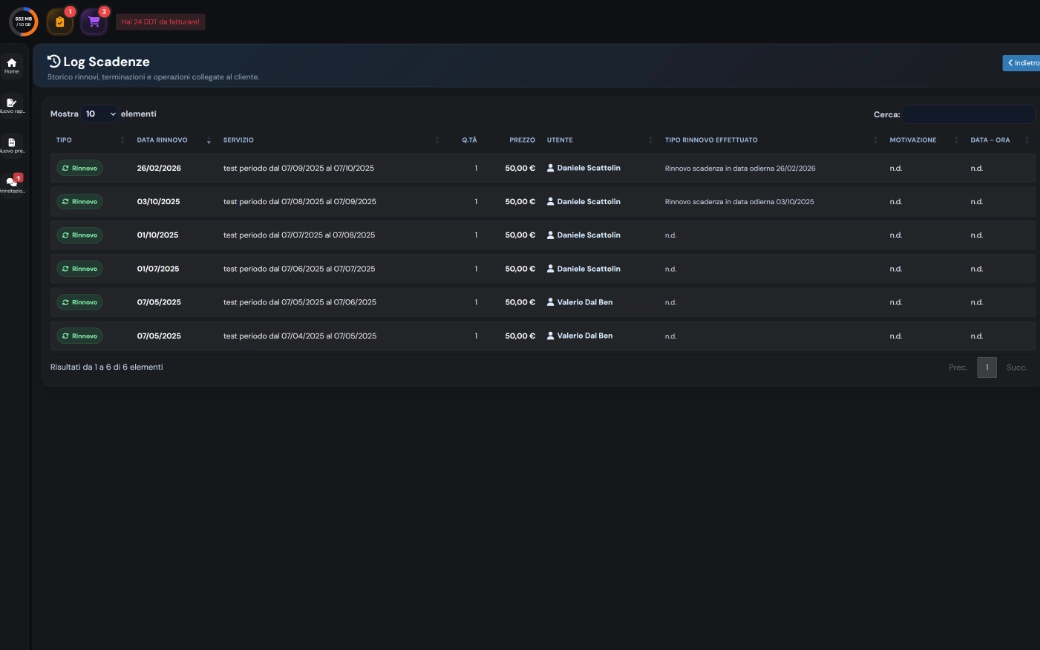The image size is (1040, 650).
Task: Click the Rinnovo badge in the 03/10/2025 row
Action: [x=80, y=202]
